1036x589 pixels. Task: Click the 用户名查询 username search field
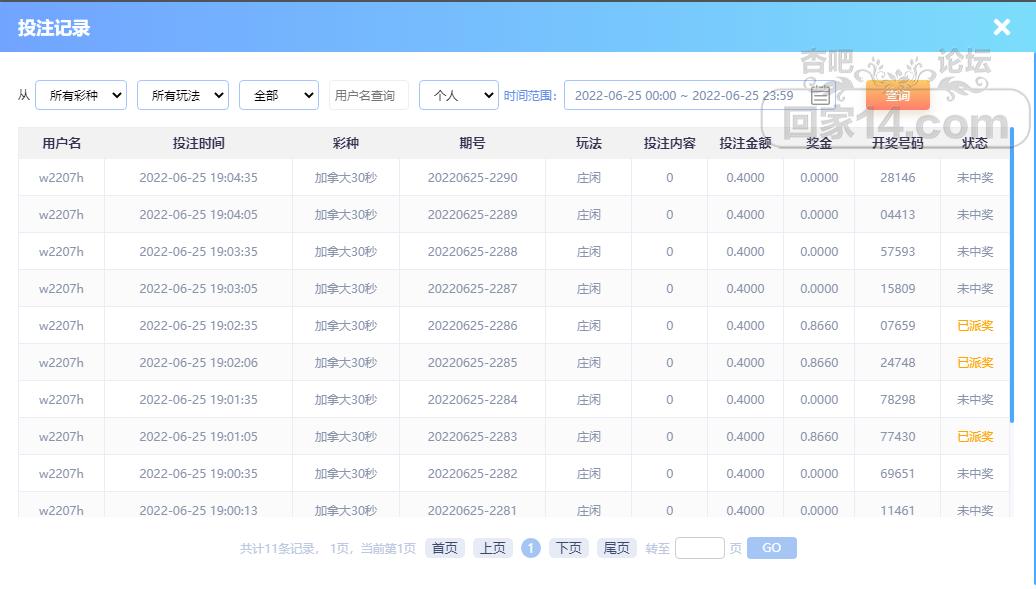coord(368,95)
